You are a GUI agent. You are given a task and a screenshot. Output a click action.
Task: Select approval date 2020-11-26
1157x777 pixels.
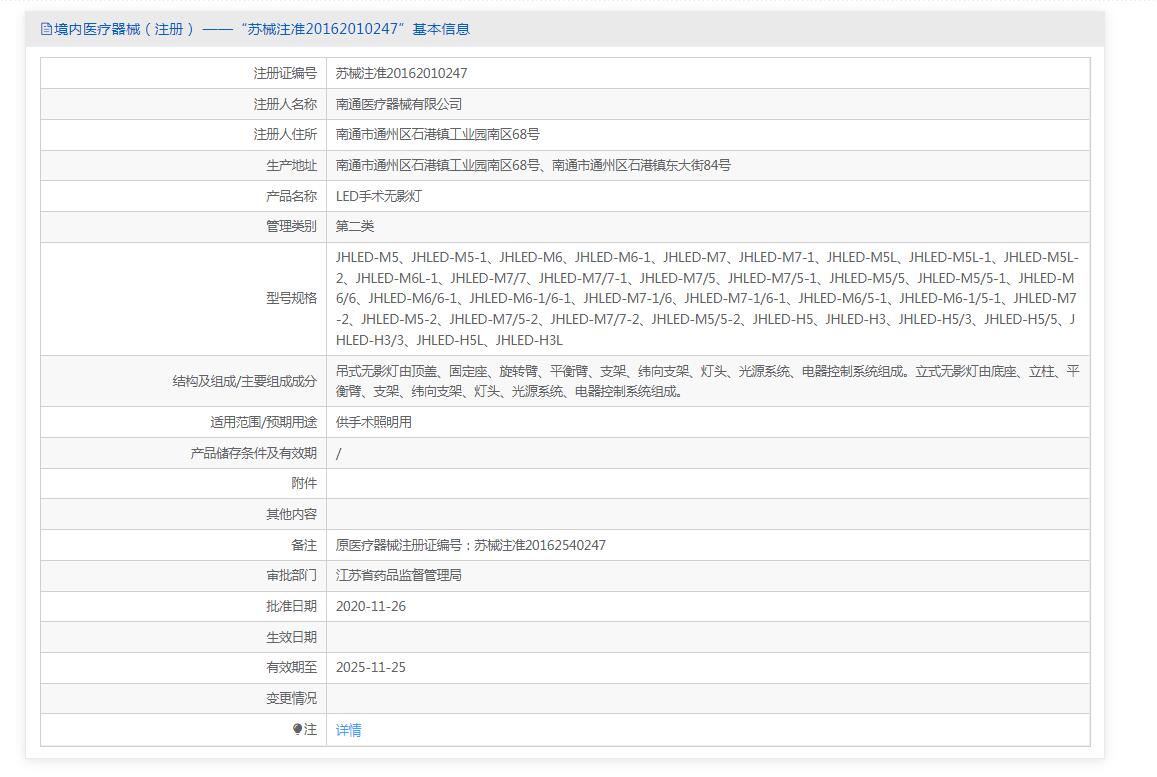click(x=370, y=607)
